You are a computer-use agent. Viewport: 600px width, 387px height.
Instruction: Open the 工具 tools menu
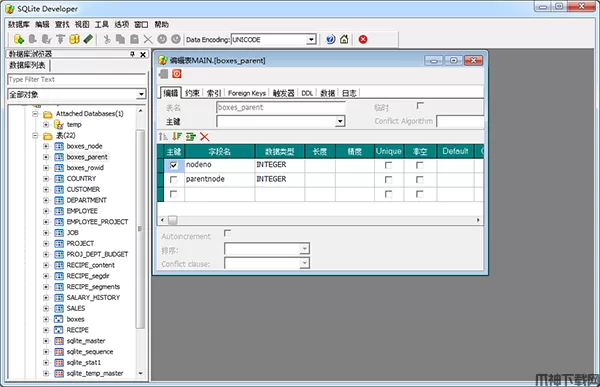pyautogui.click(x=102, y=24)
